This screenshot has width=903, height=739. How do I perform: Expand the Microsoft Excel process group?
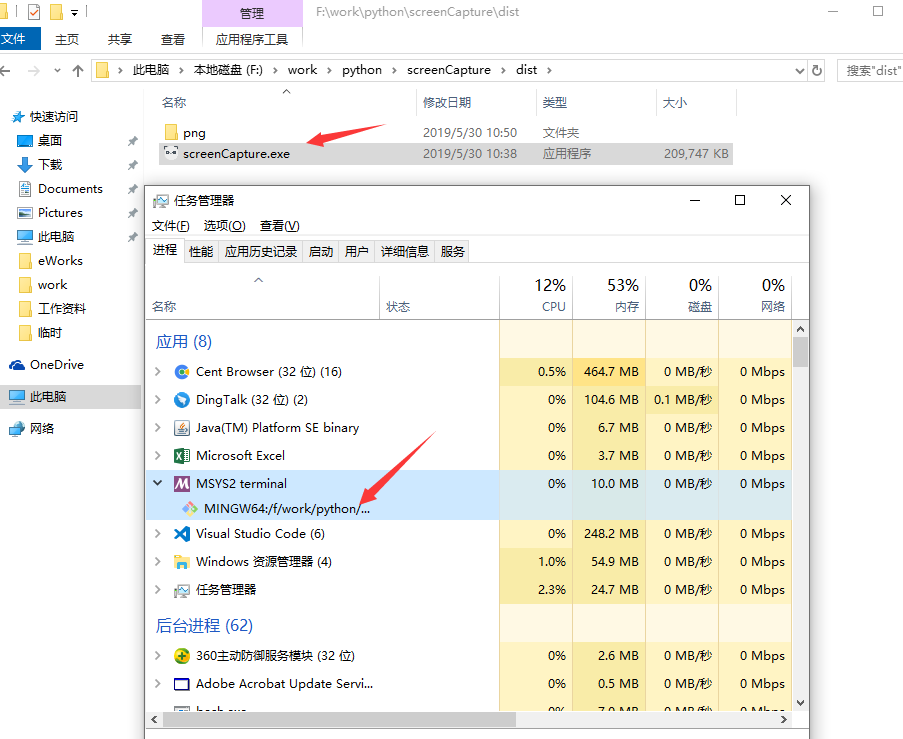click(158, 456)
